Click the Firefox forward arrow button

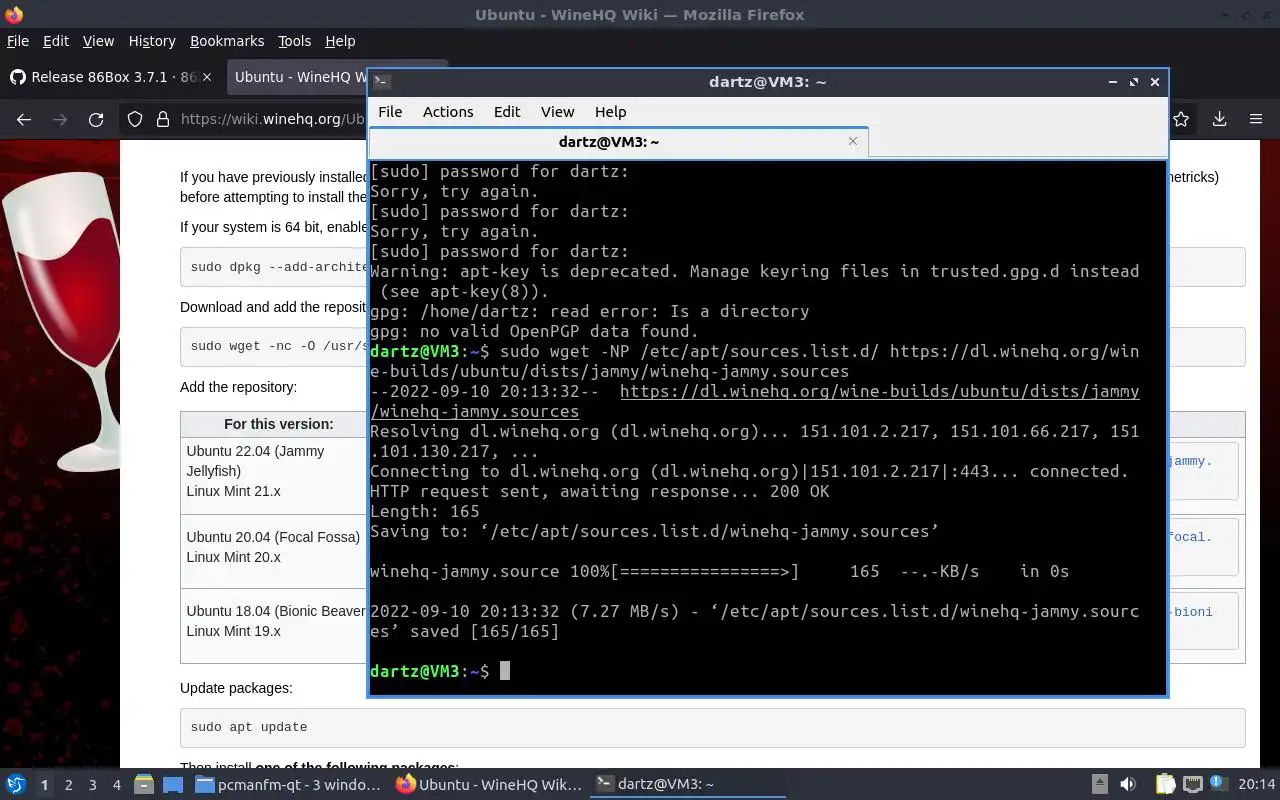pyautogui.click(x=60, y=119)
